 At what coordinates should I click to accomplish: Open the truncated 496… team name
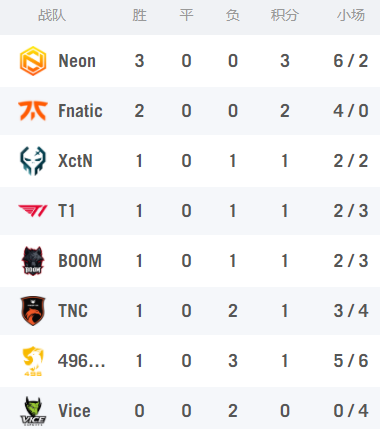click(x=82, y=361)
